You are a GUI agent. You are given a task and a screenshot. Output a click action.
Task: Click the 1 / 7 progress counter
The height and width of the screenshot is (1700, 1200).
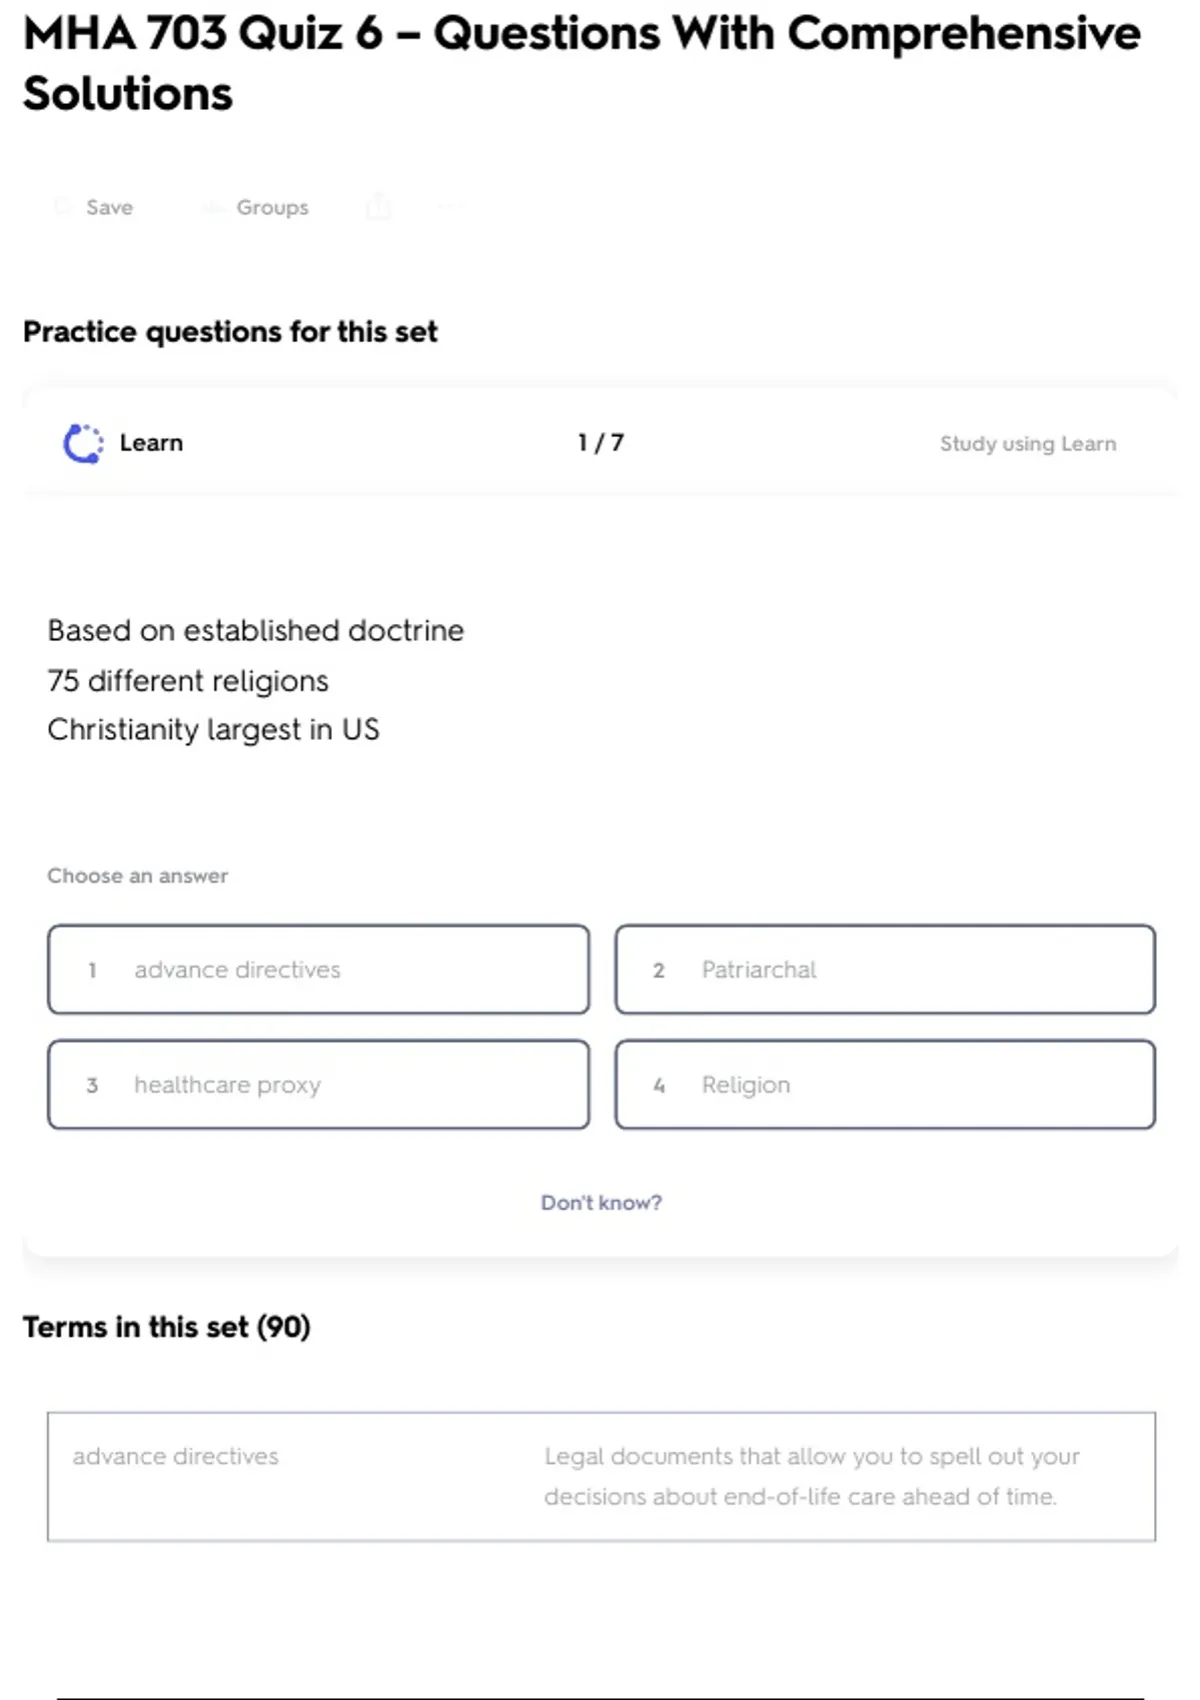tap(600, 442)
